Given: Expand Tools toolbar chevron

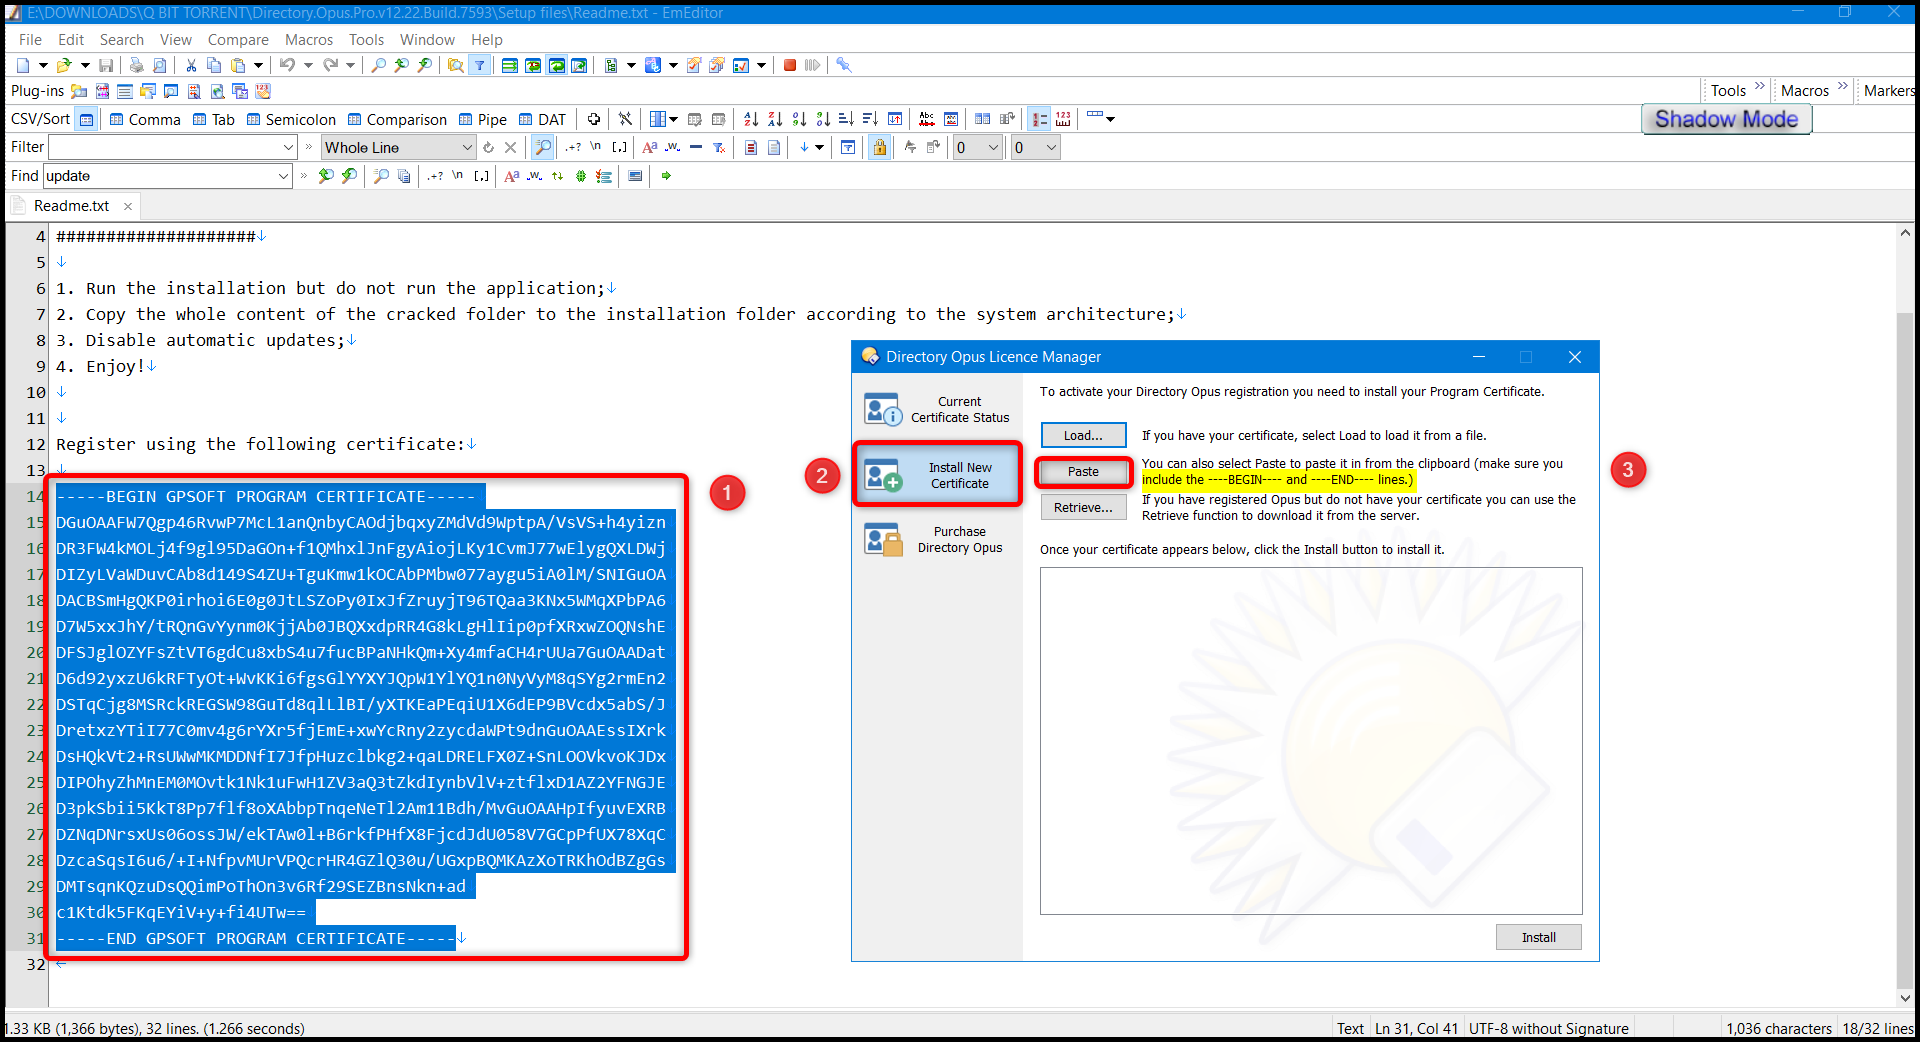Looking at the screenshot, I should [1760, 87].
